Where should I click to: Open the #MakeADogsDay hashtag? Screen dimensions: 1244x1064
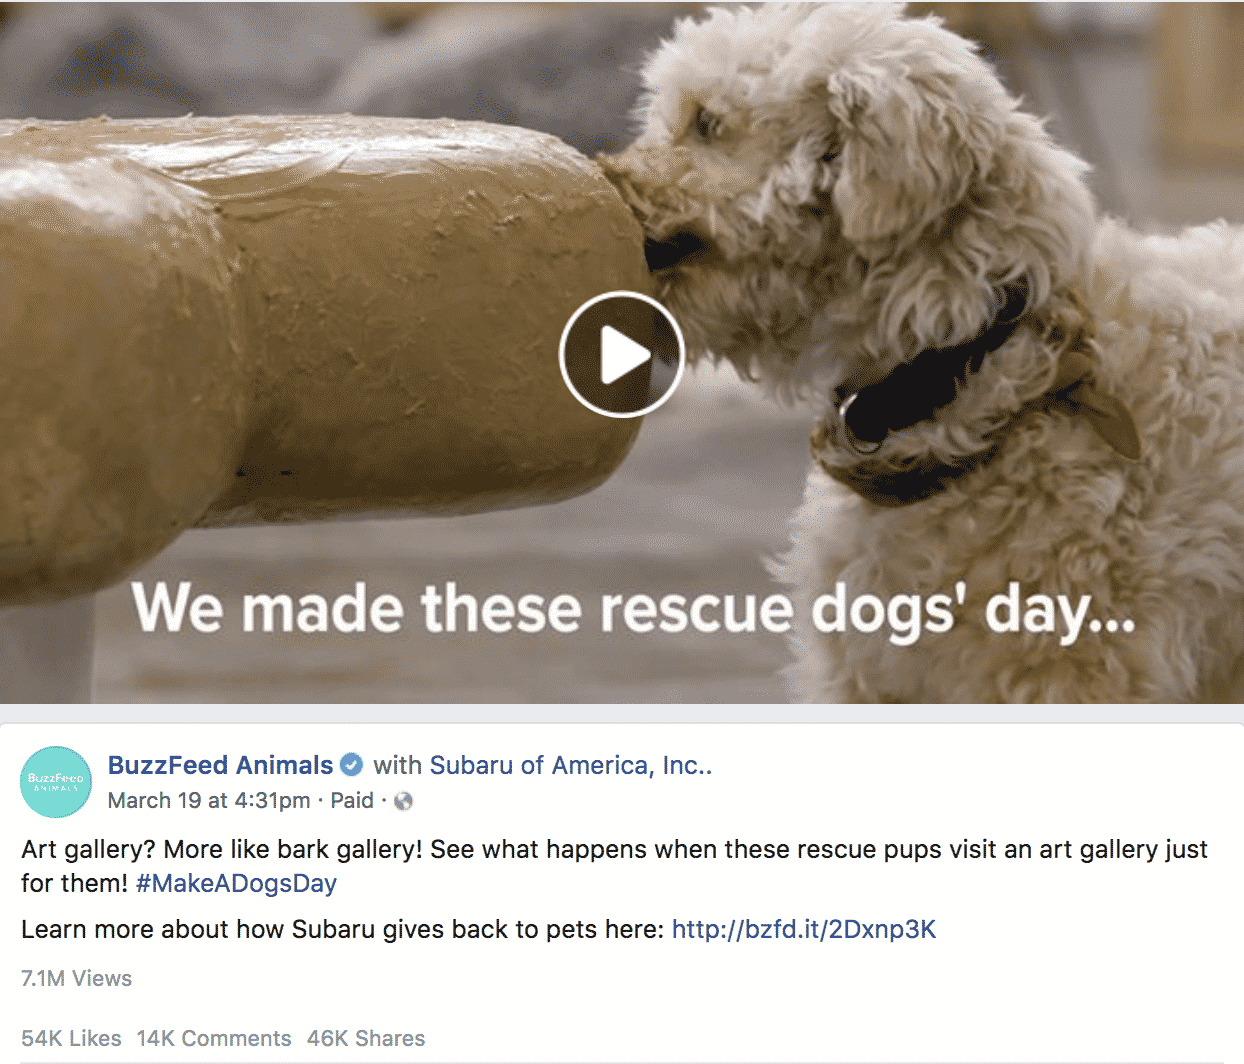coord(236,883)
